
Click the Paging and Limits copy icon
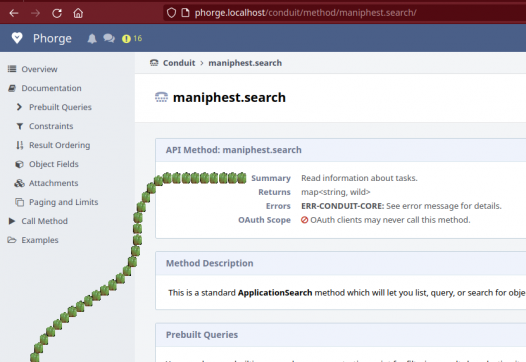tap(19, 202)
